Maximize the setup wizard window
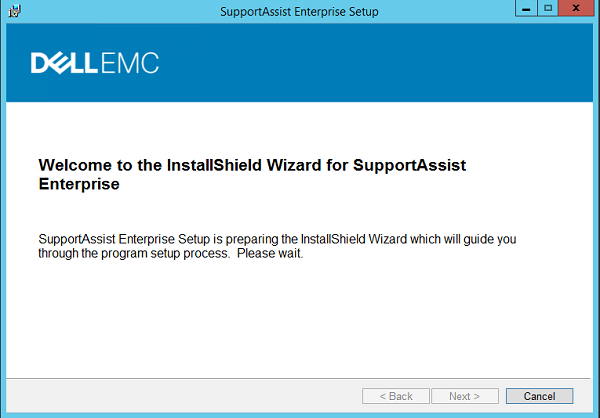Viewport: 600px width, 418px height. (548, 8)
